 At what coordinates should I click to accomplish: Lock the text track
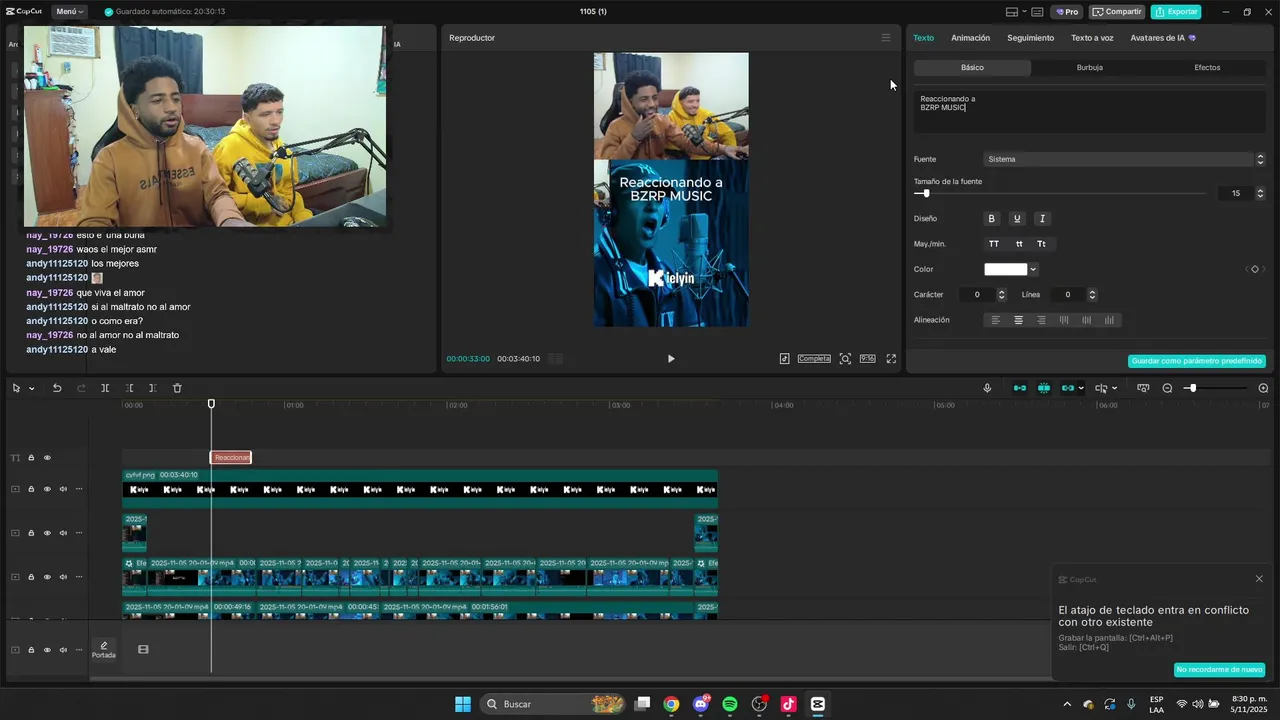[31, 458]
